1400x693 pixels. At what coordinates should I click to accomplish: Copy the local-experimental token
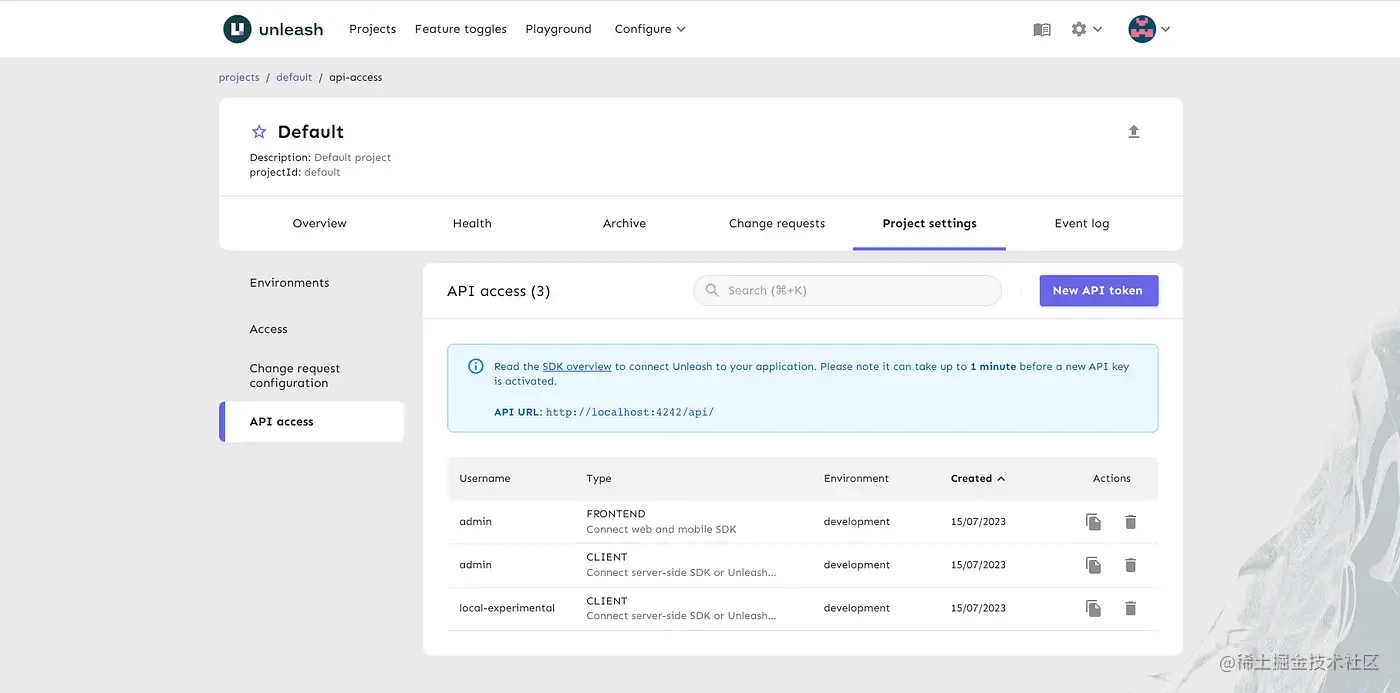click(1093, 608)
